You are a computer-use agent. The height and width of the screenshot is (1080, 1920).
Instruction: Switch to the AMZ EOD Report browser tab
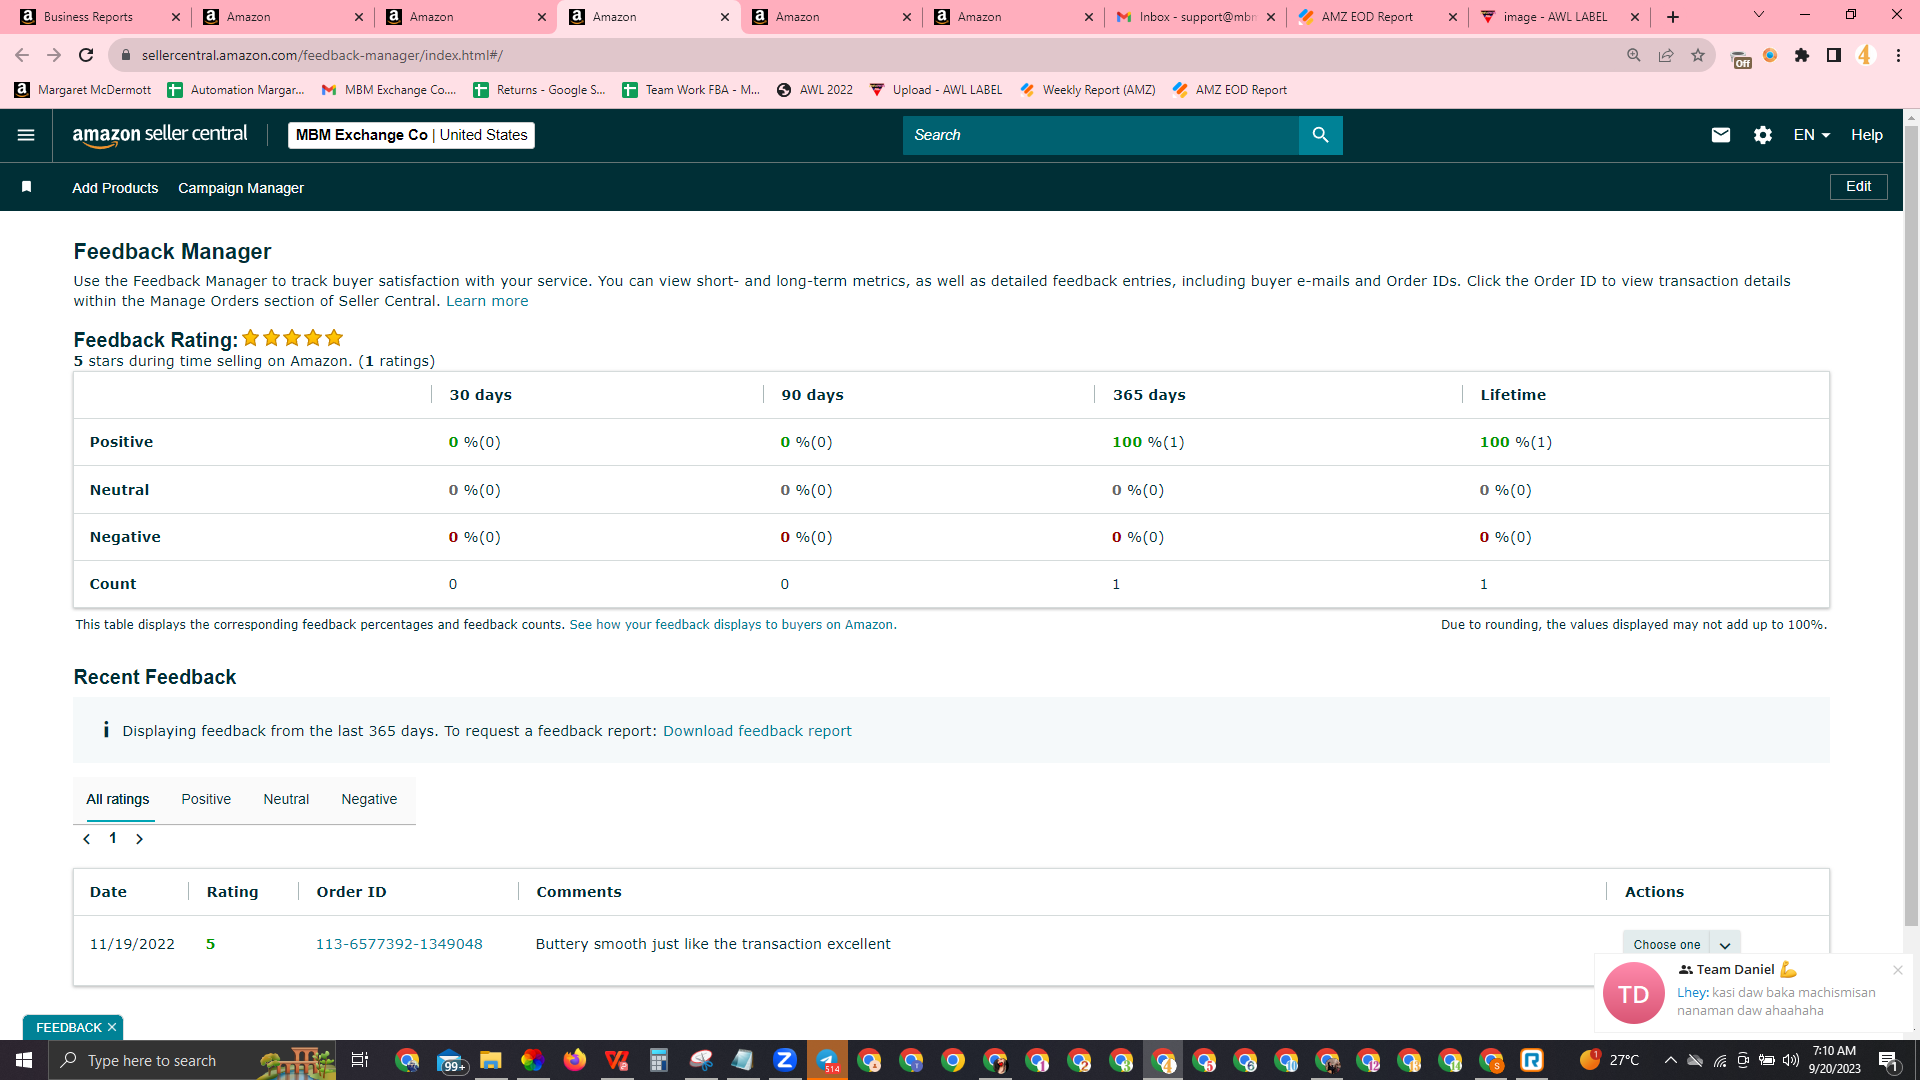[1378, 17]
